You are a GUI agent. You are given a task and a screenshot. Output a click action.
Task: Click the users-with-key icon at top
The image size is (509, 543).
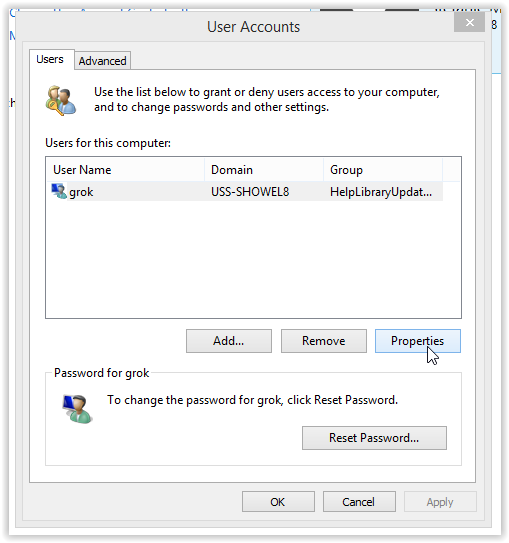[x=61, y=100]
